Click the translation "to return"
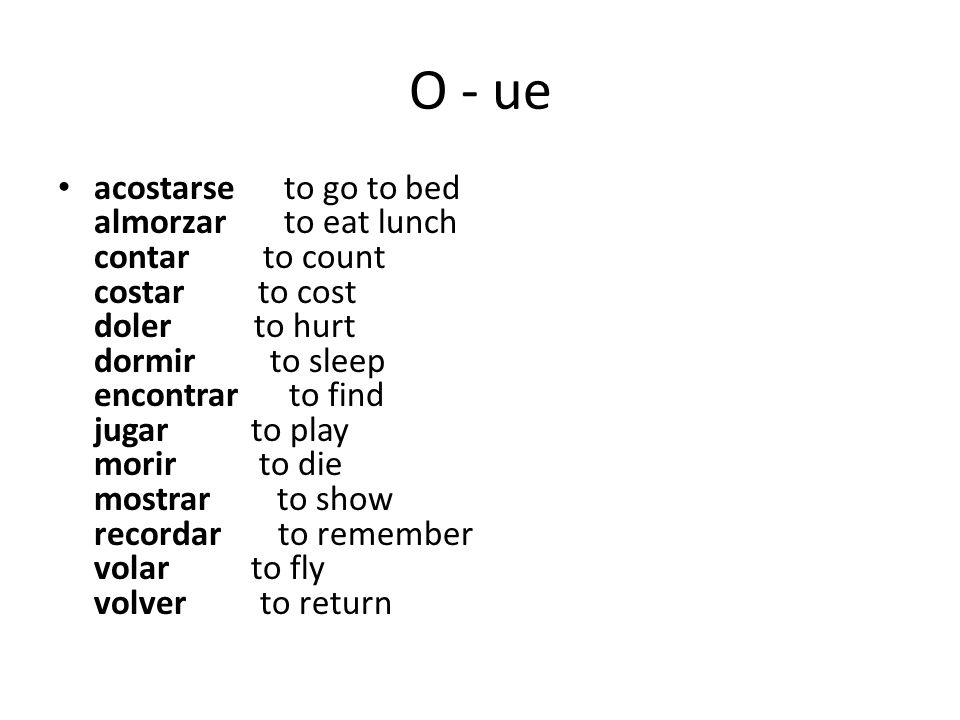This screenshot has height=720, width=960. [x=326, y=604]
